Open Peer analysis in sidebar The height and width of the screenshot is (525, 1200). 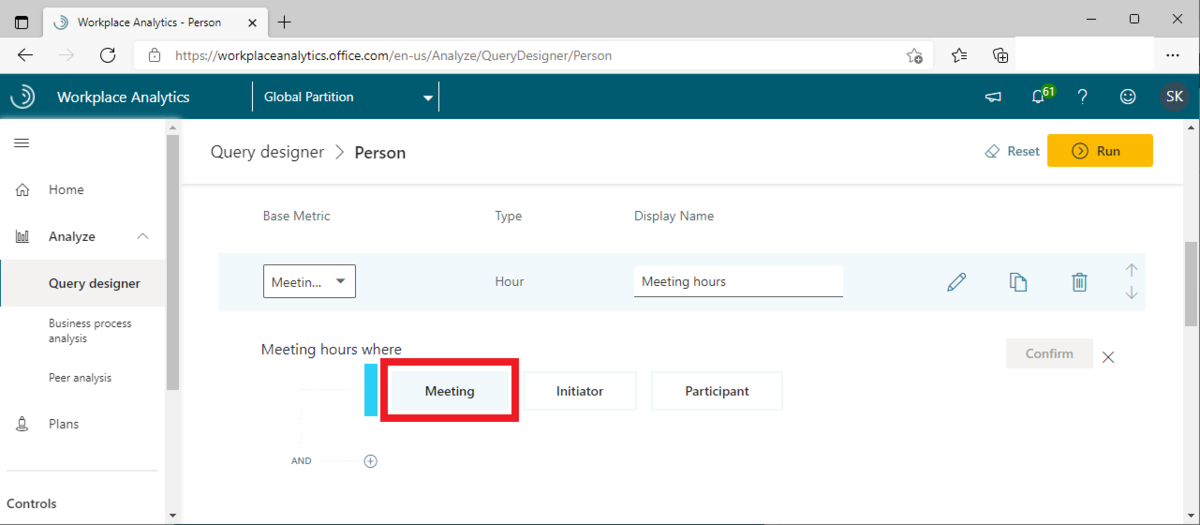[x=80, y=378]
